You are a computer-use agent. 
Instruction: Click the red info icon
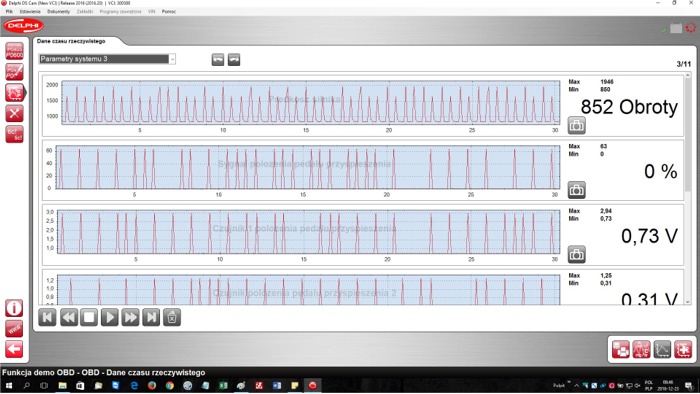click(14, 308)
